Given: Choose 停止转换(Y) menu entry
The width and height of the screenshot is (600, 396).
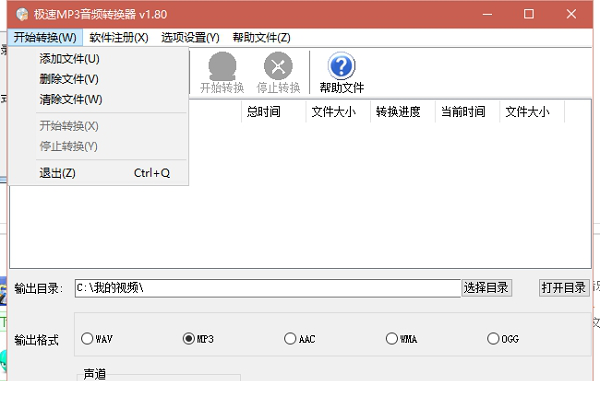Looking at the screenshot, I should tap(98, 146).
